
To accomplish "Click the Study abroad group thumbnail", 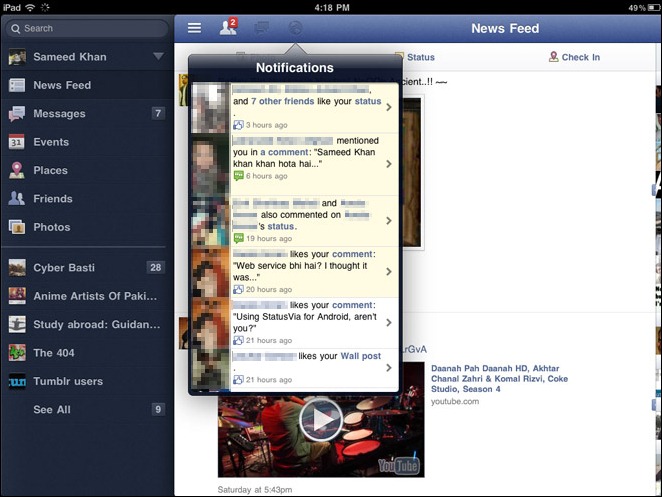I will coord(17,324).
